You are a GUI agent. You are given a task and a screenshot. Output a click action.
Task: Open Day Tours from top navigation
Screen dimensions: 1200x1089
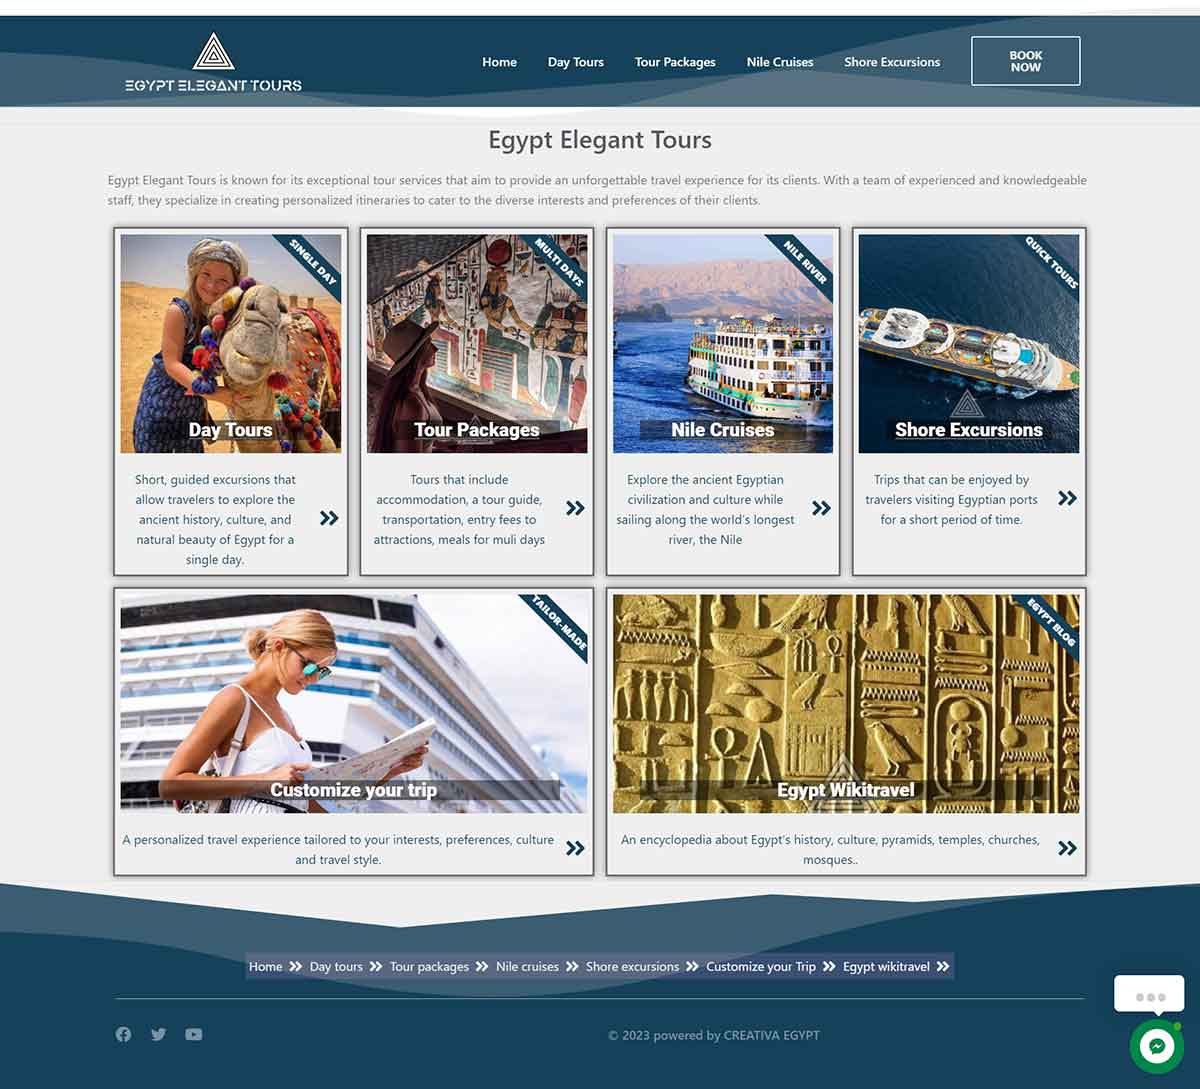575,62
